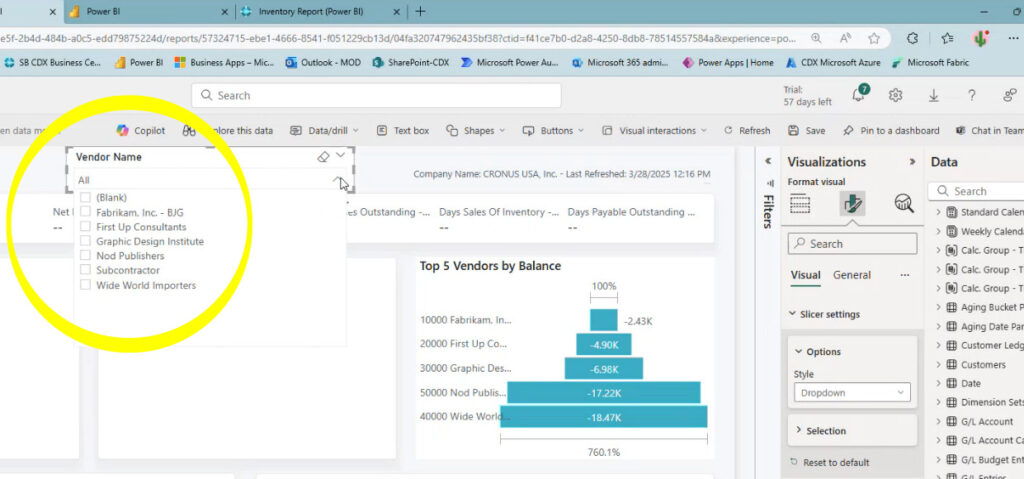The height and width of the screenshot is (479, 1024).
Task: Select the Analytics magnifier icon
Action: click(x=904, y=204)
